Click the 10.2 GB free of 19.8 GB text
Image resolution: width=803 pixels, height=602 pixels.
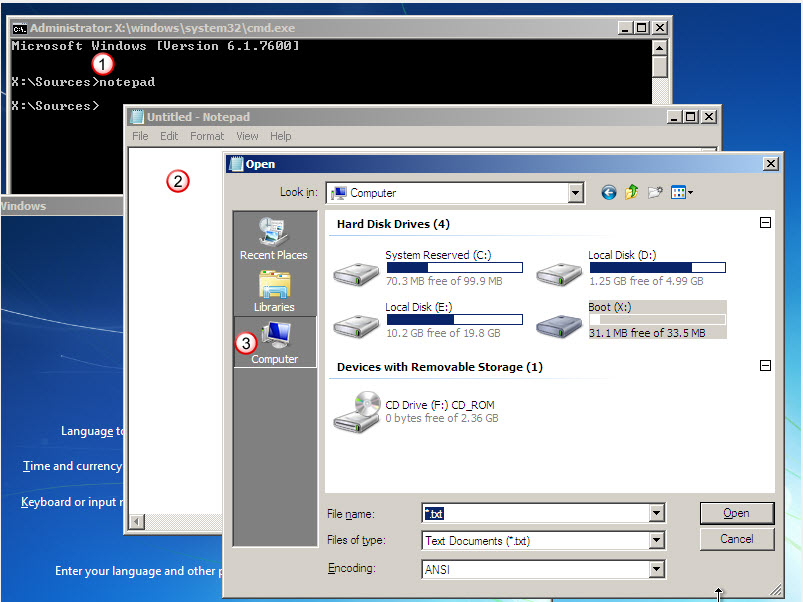443,333
